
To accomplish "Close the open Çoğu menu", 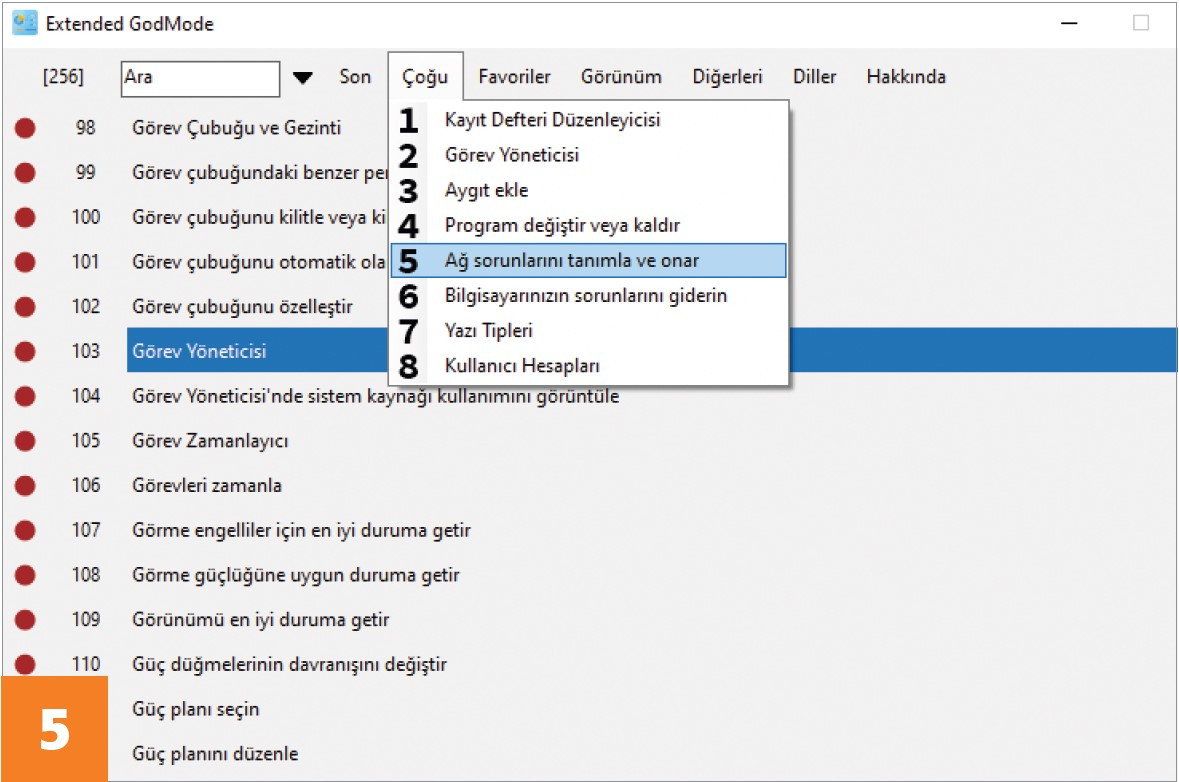I will [426, 77].
